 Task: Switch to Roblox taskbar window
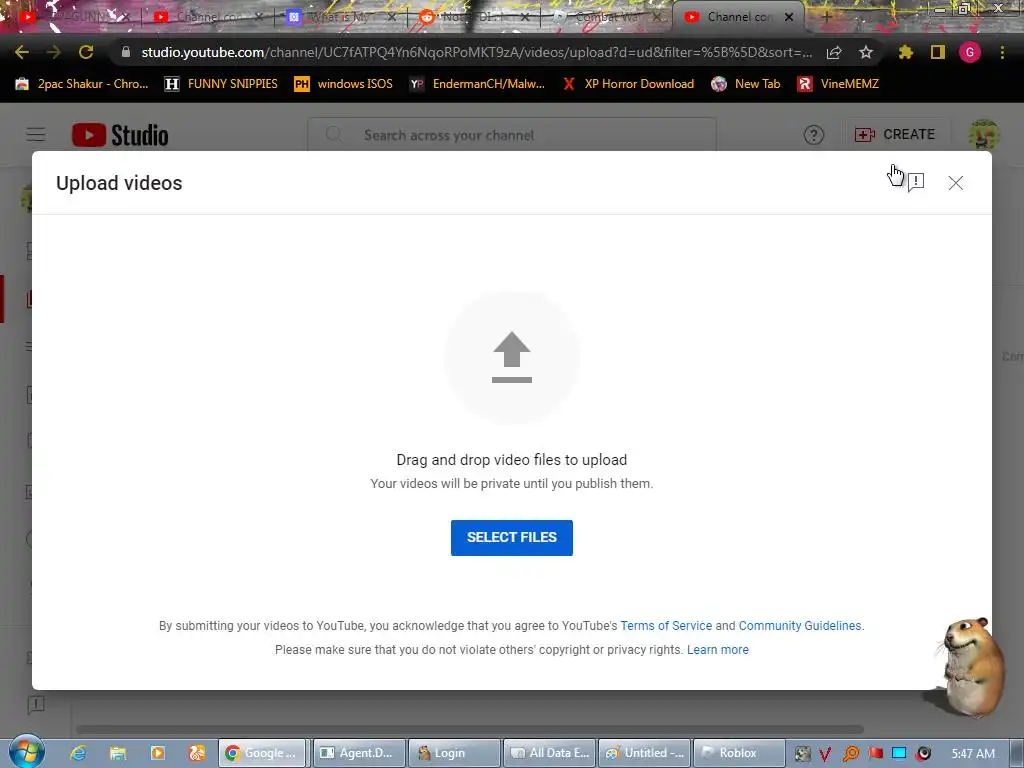click(739, 753)
